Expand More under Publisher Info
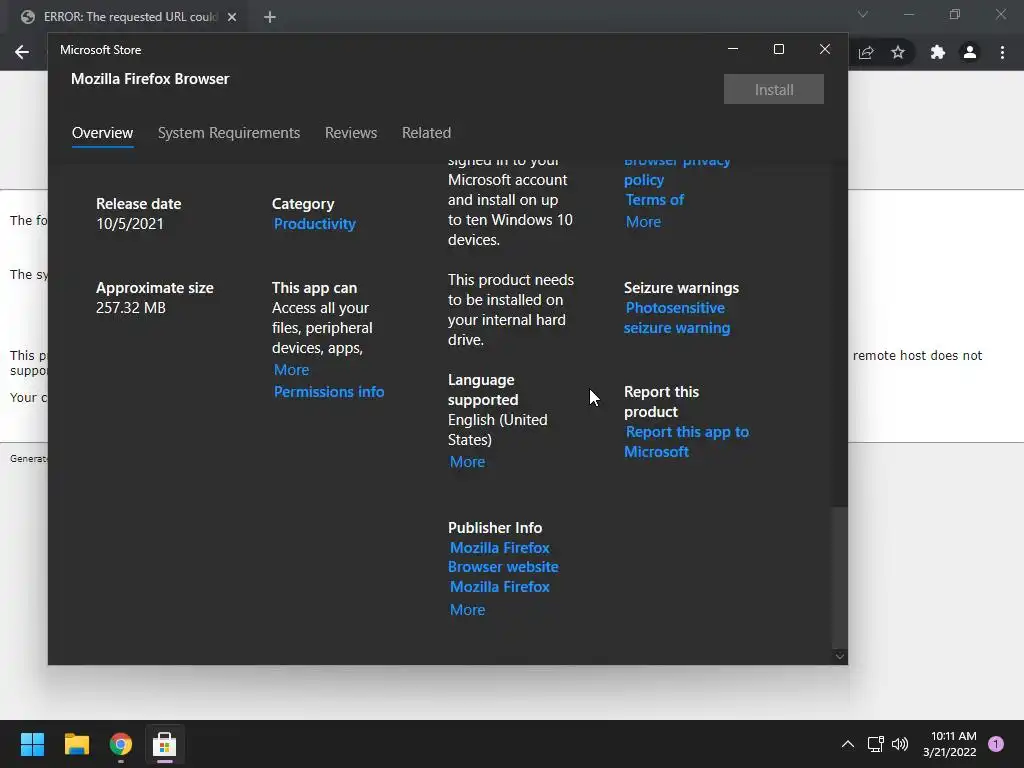This screenshot has width=1024, height=768. pyautogui.click(x=467, y=609)
